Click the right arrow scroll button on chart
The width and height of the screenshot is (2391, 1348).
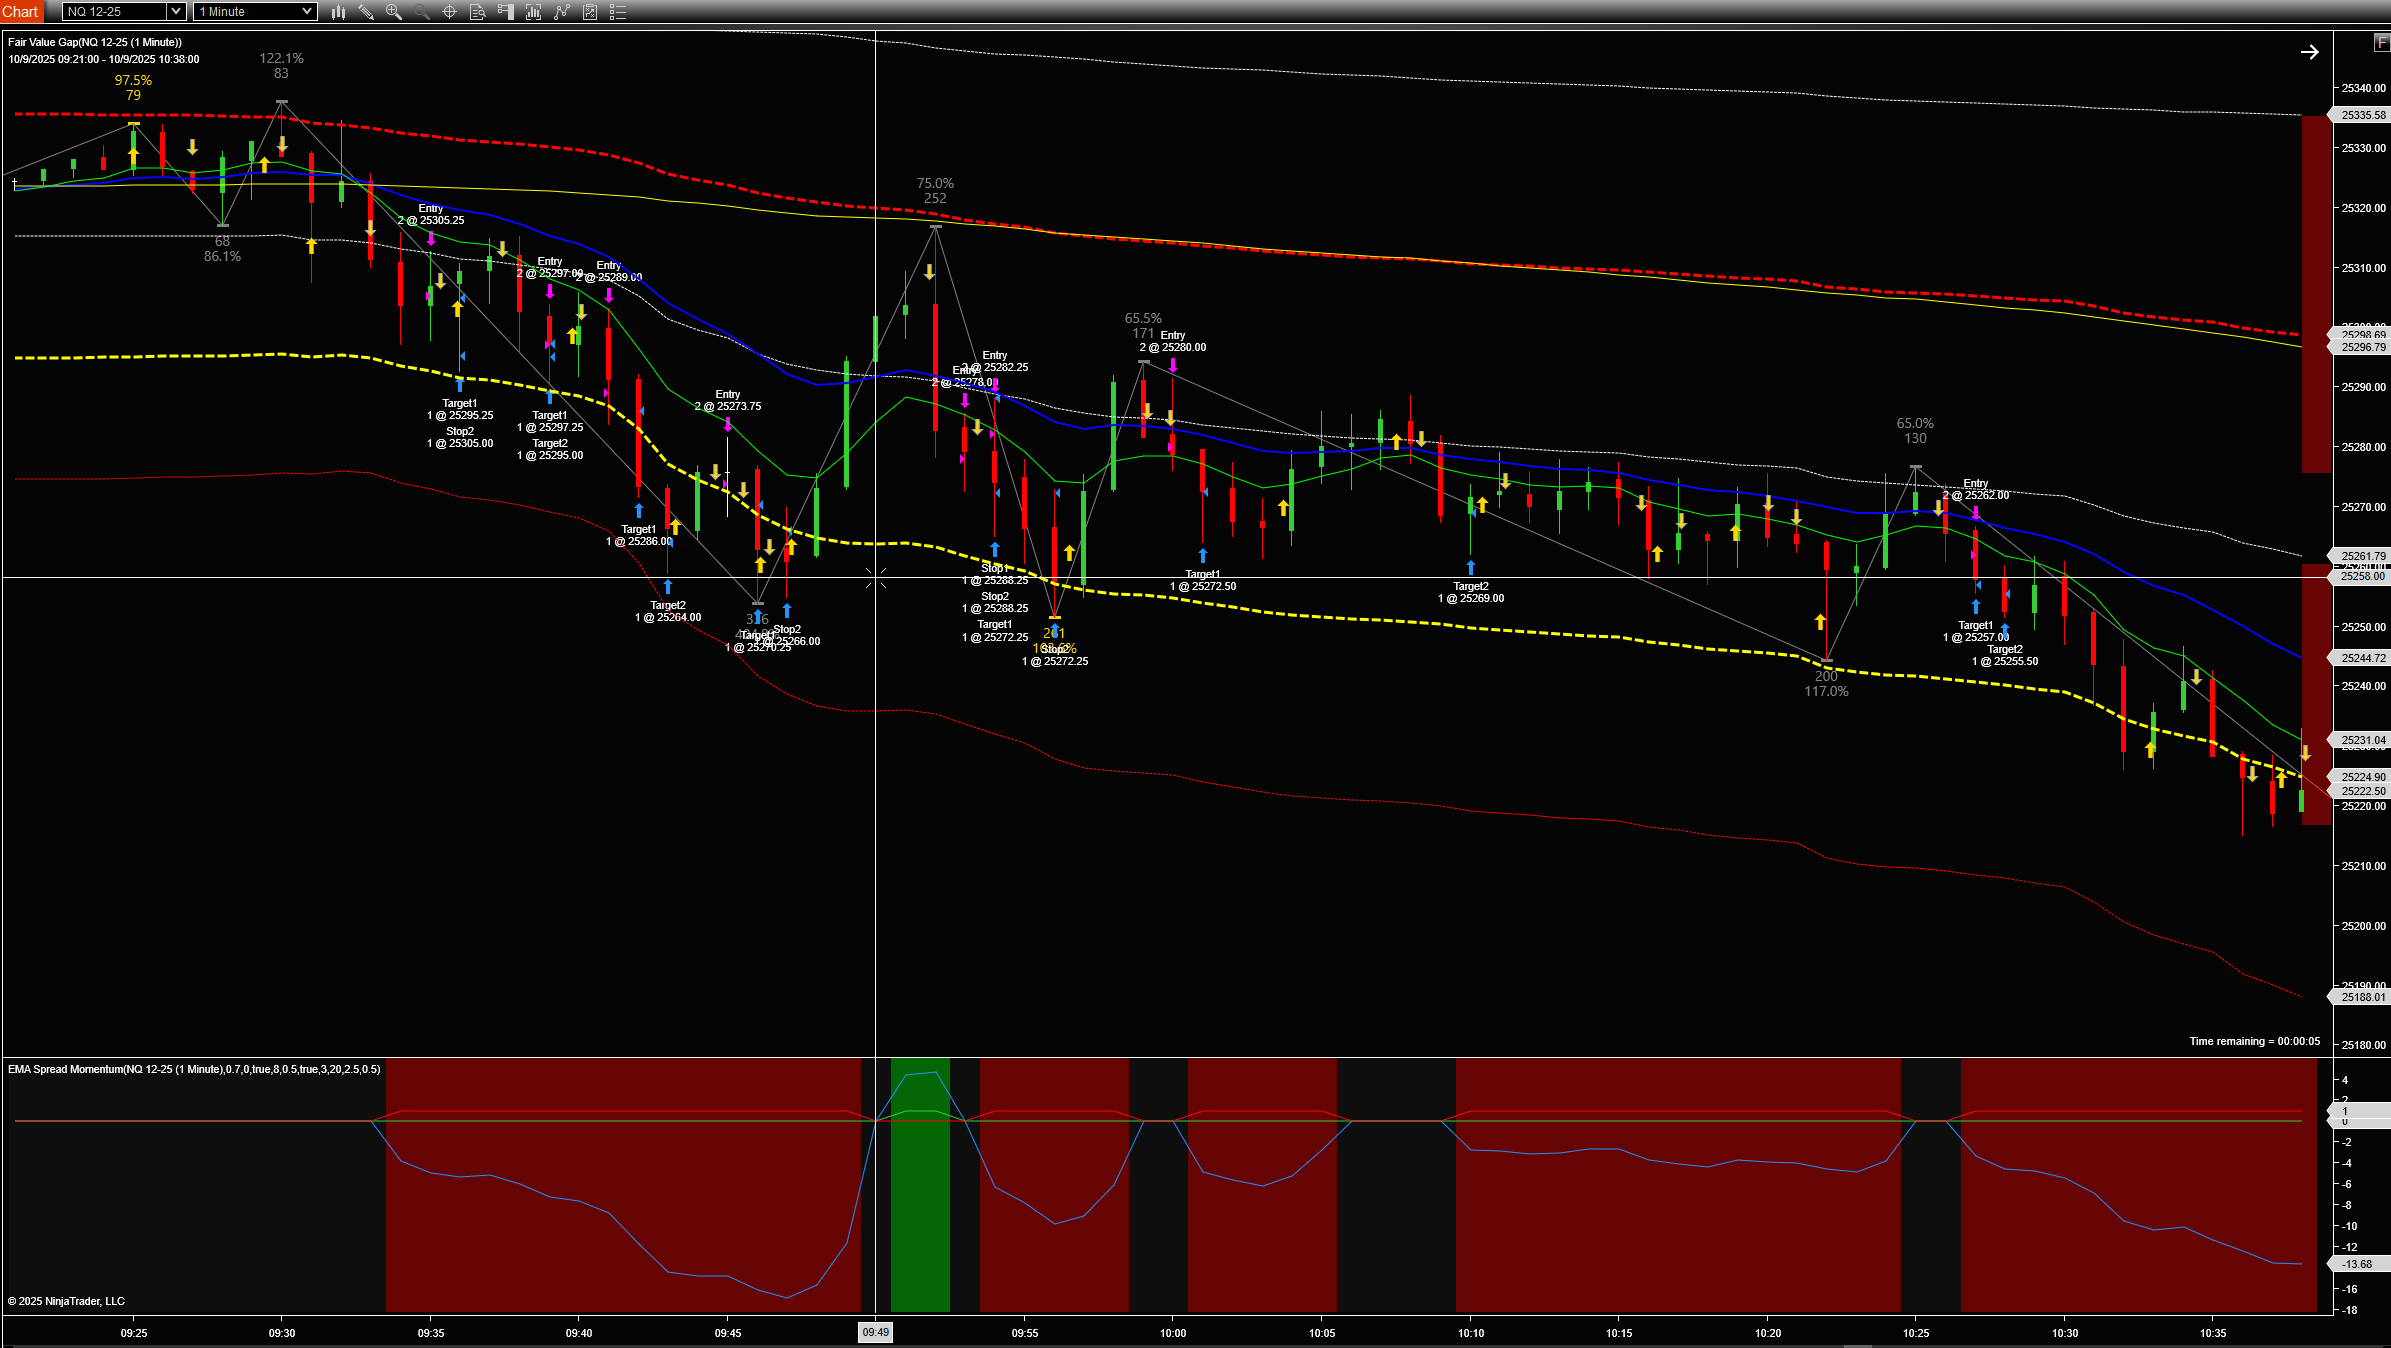click(x=2309, y=52)
